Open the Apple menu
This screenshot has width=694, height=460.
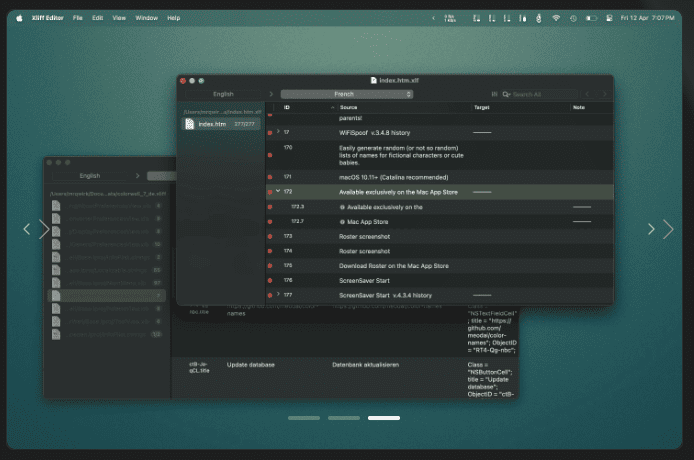click(19, 18)
